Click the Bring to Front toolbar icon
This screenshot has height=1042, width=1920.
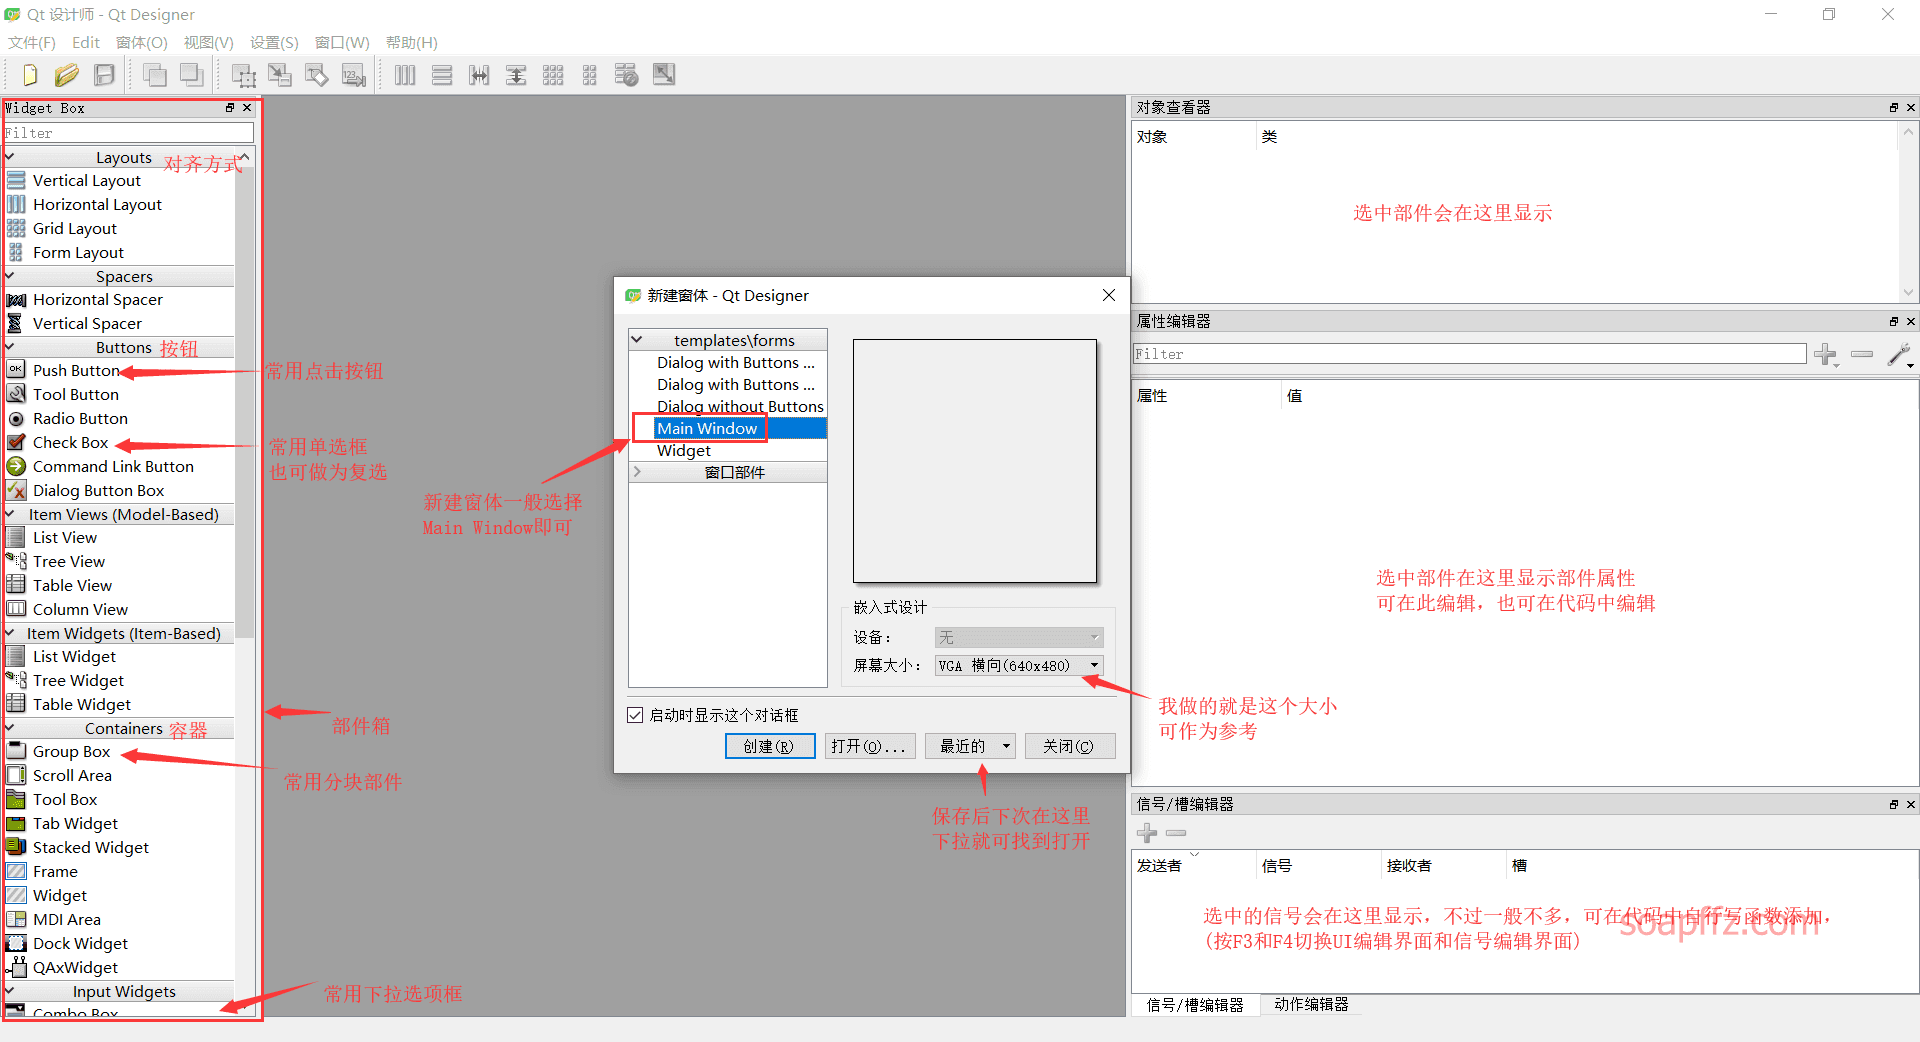pyautogui.click(x=191, y=75)
